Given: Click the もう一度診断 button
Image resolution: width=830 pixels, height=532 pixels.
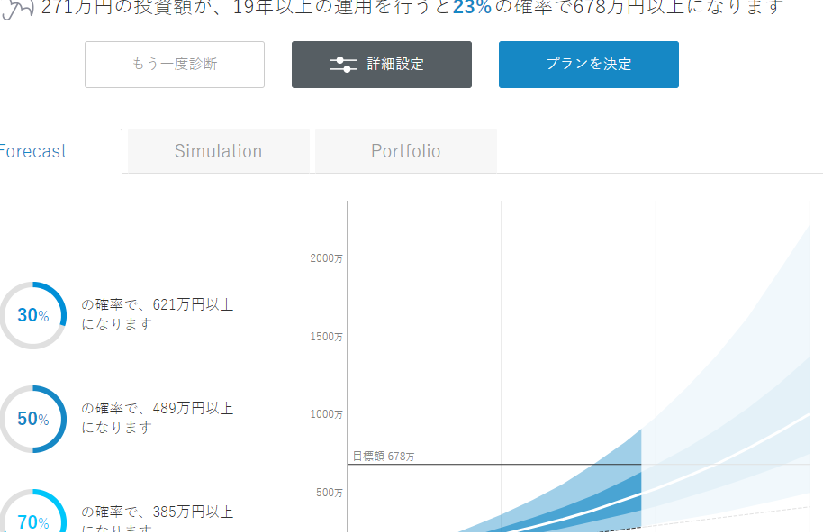Looking at the screenshot, I should (x=175, y=65).
